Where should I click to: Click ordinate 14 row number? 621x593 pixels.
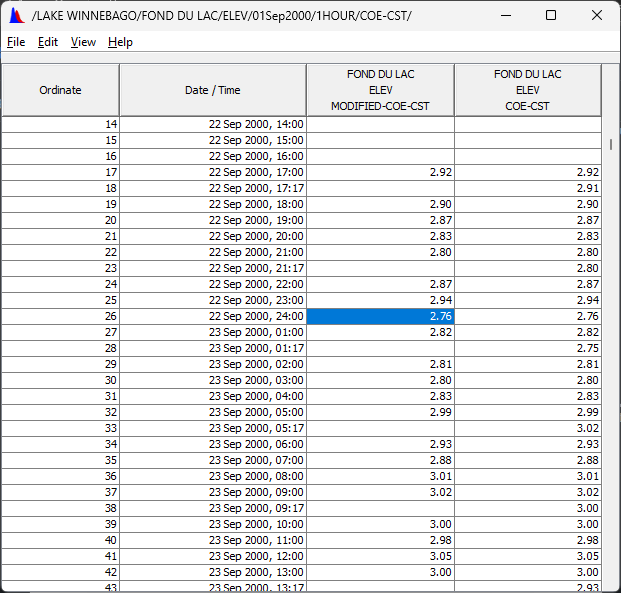tap(60, 124)
